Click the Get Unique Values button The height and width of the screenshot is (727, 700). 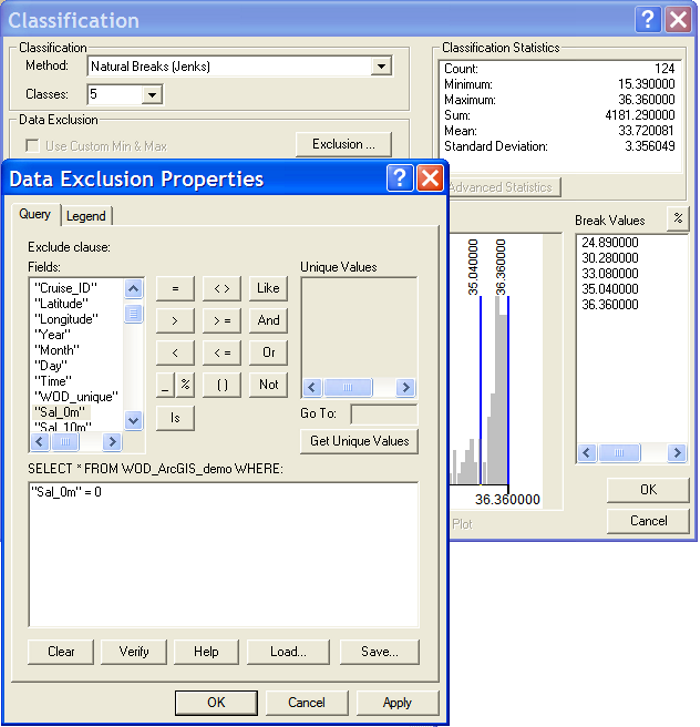click(x=359, y=441)
